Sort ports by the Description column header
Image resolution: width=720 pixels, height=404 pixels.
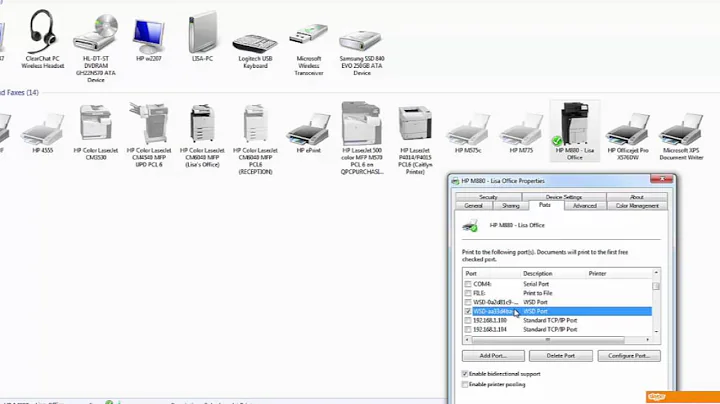554,274
